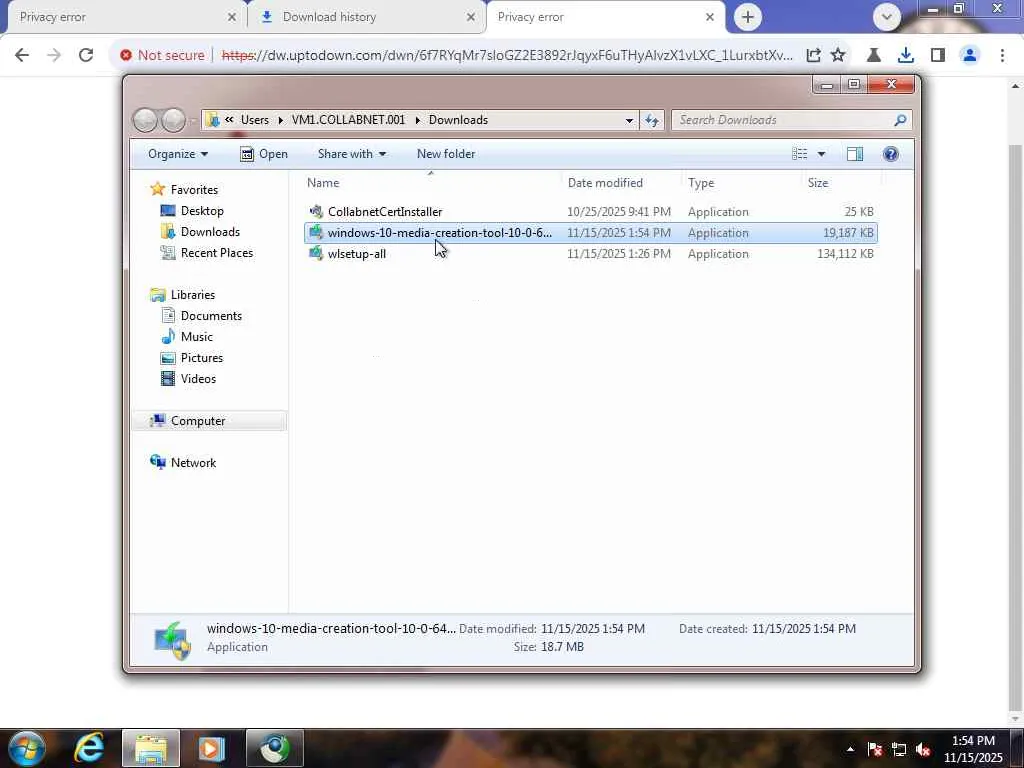Change your view icon in Explorer toolbar
The image size is (1024, 768).
pos(799,154)
